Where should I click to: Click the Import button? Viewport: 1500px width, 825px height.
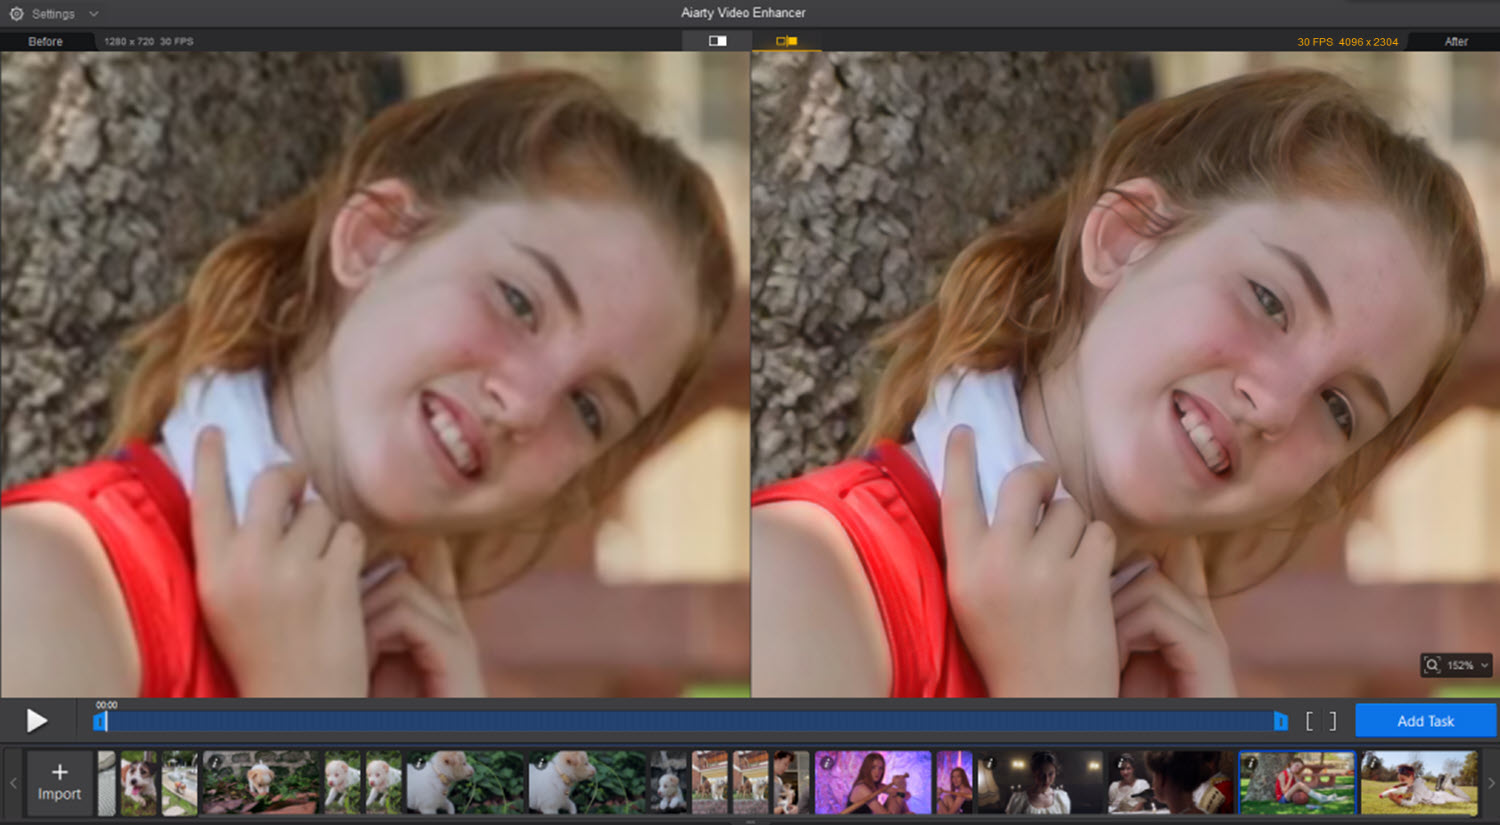pos(59,783)
